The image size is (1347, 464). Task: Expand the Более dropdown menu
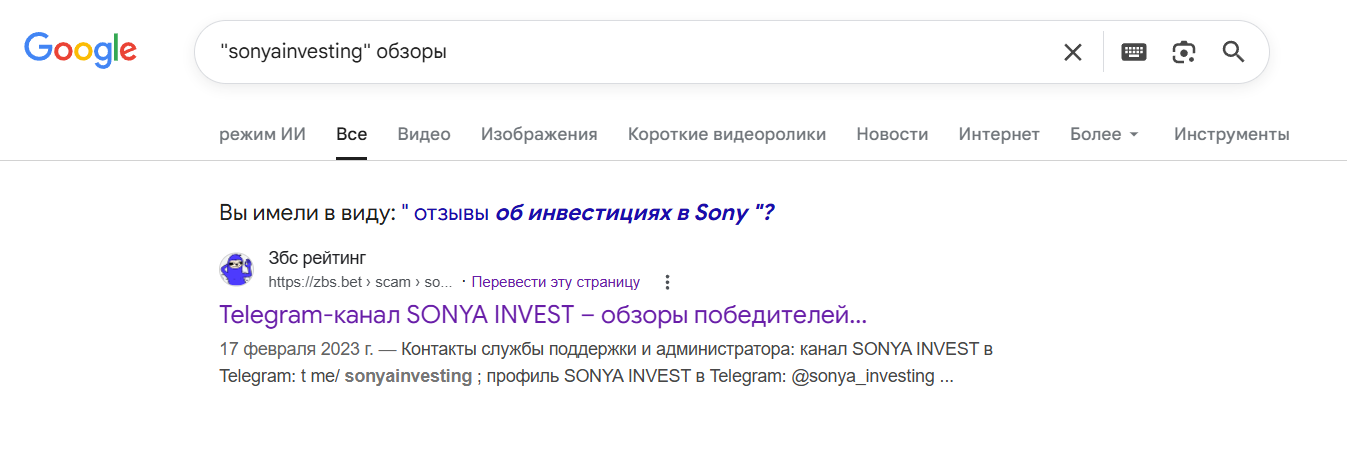1104,134
